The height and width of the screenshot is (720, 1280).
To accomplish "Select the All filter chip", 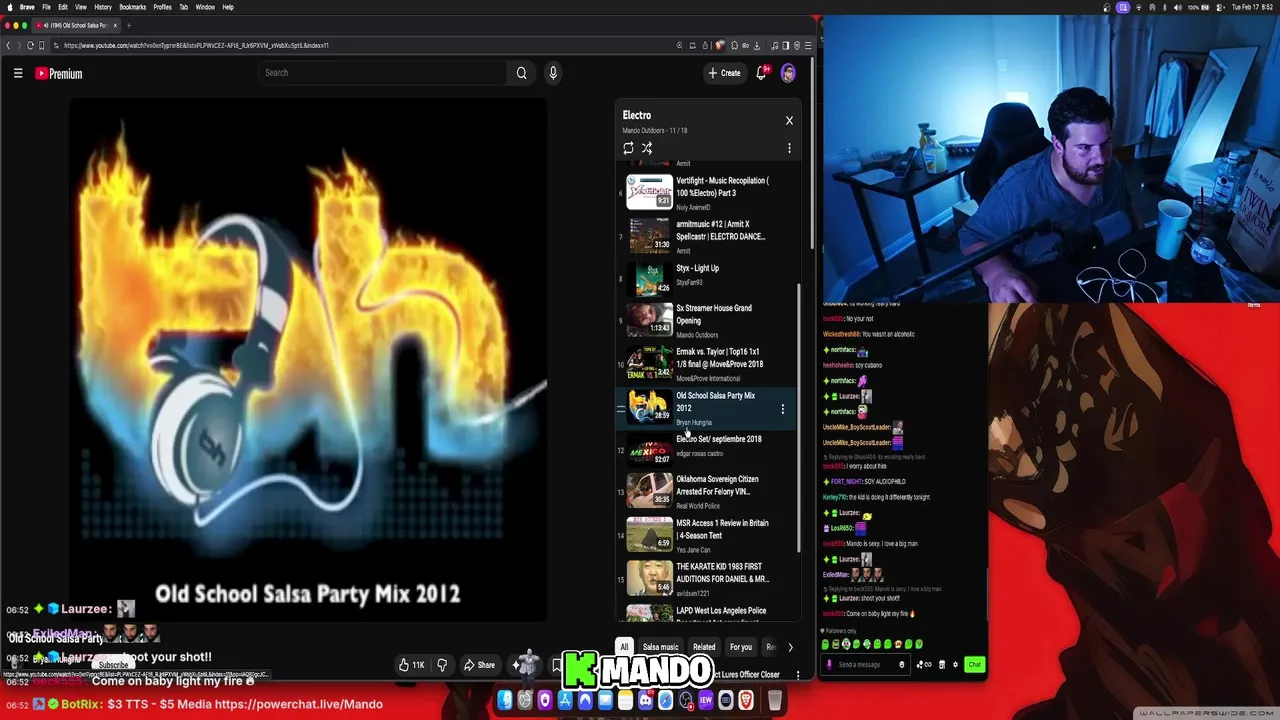I will point(624,647).
